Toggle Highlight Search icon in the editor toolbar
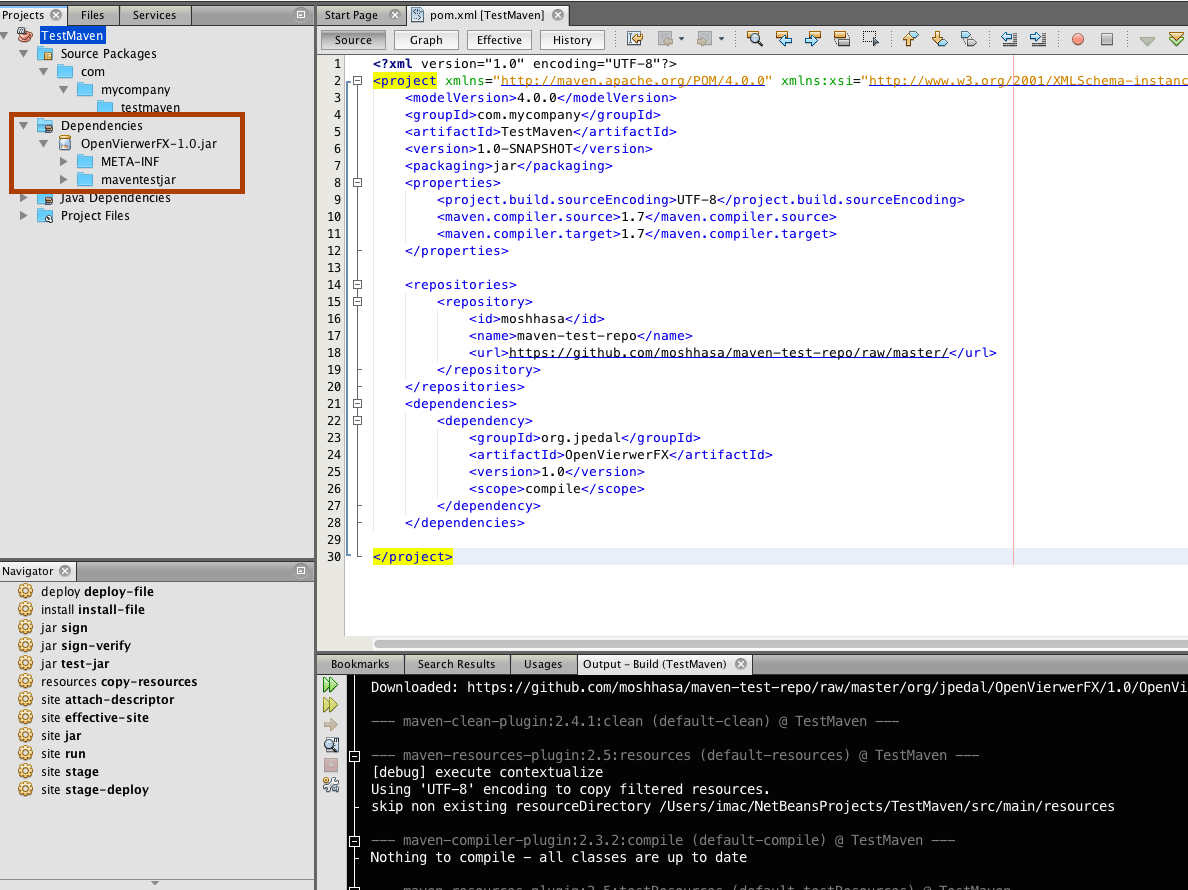This screenshot has width=1188, height=890. 842,39
